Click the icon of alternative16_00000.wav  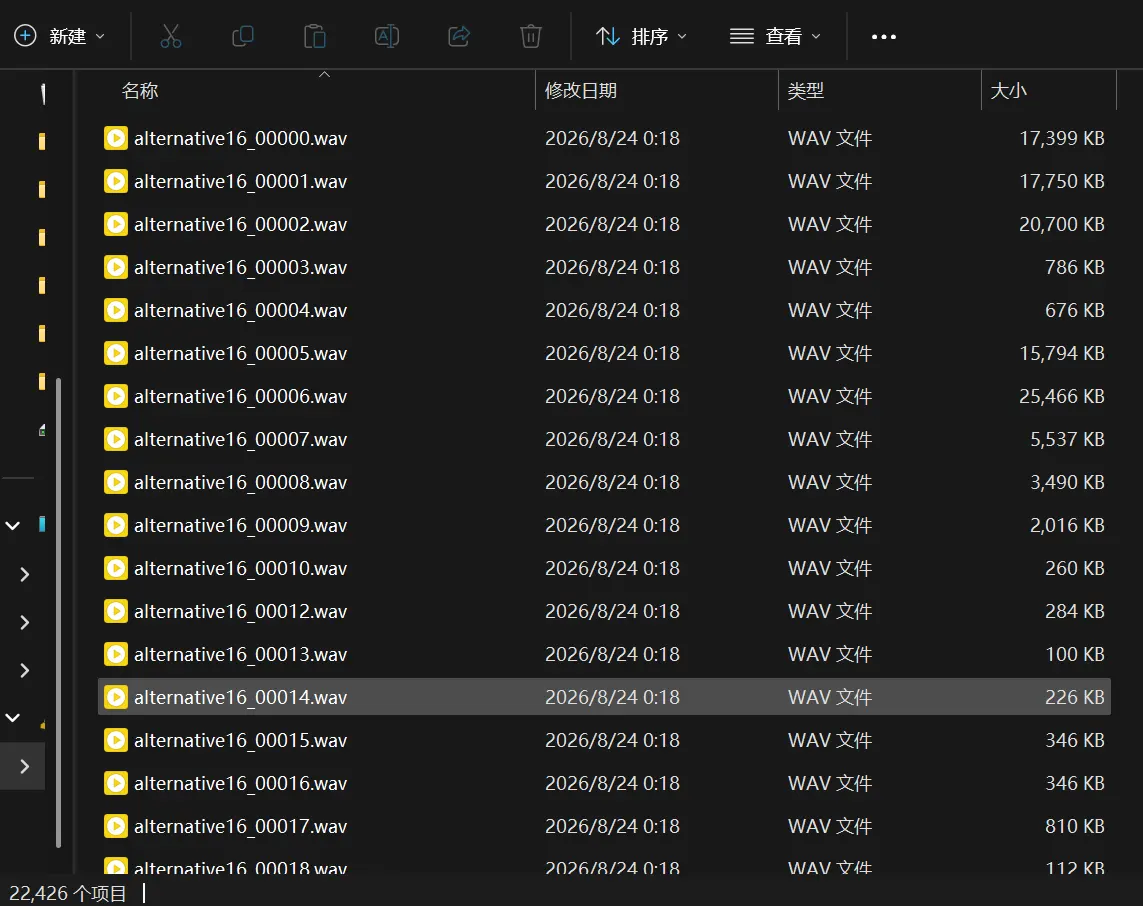[x=116, y=138]
